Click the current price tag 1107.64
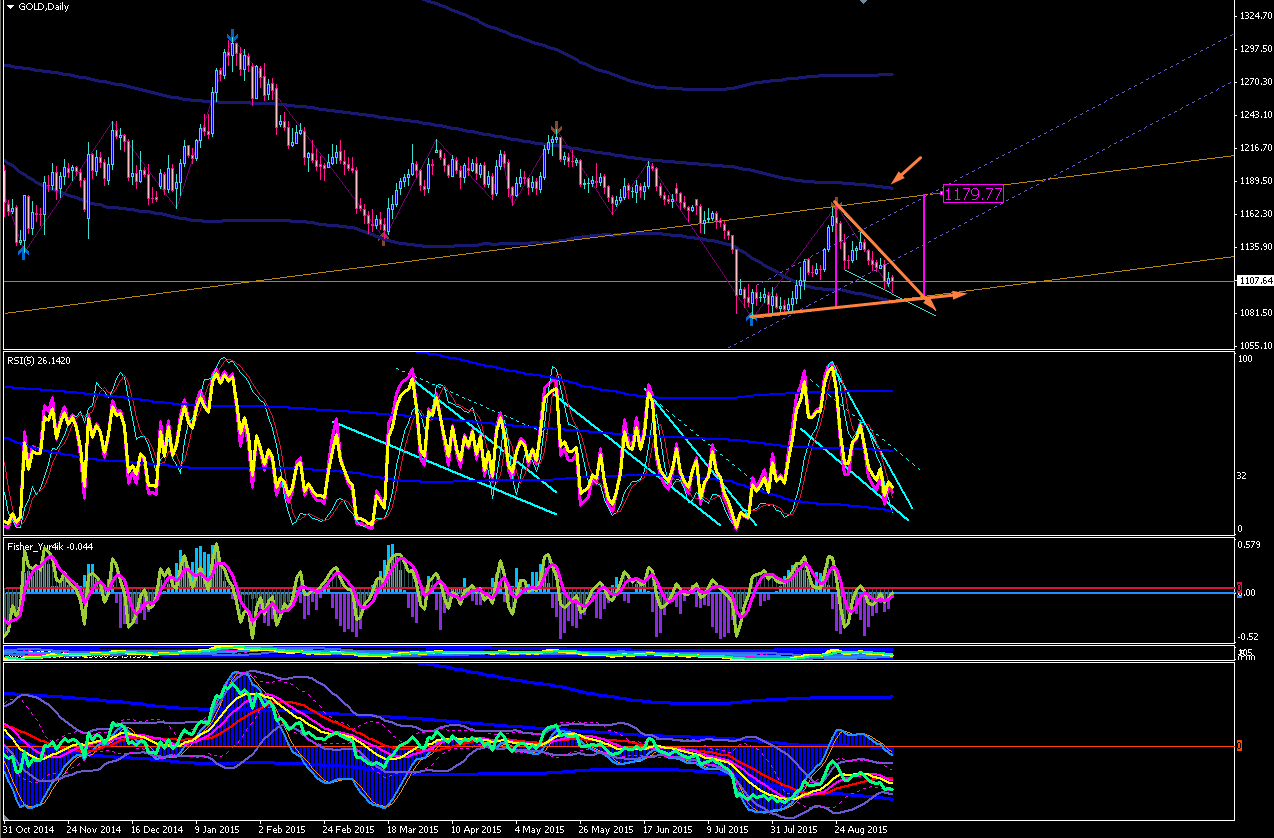Image resolution: width=1274 pixels, height=838 pixels. [x=1255, y=281]
